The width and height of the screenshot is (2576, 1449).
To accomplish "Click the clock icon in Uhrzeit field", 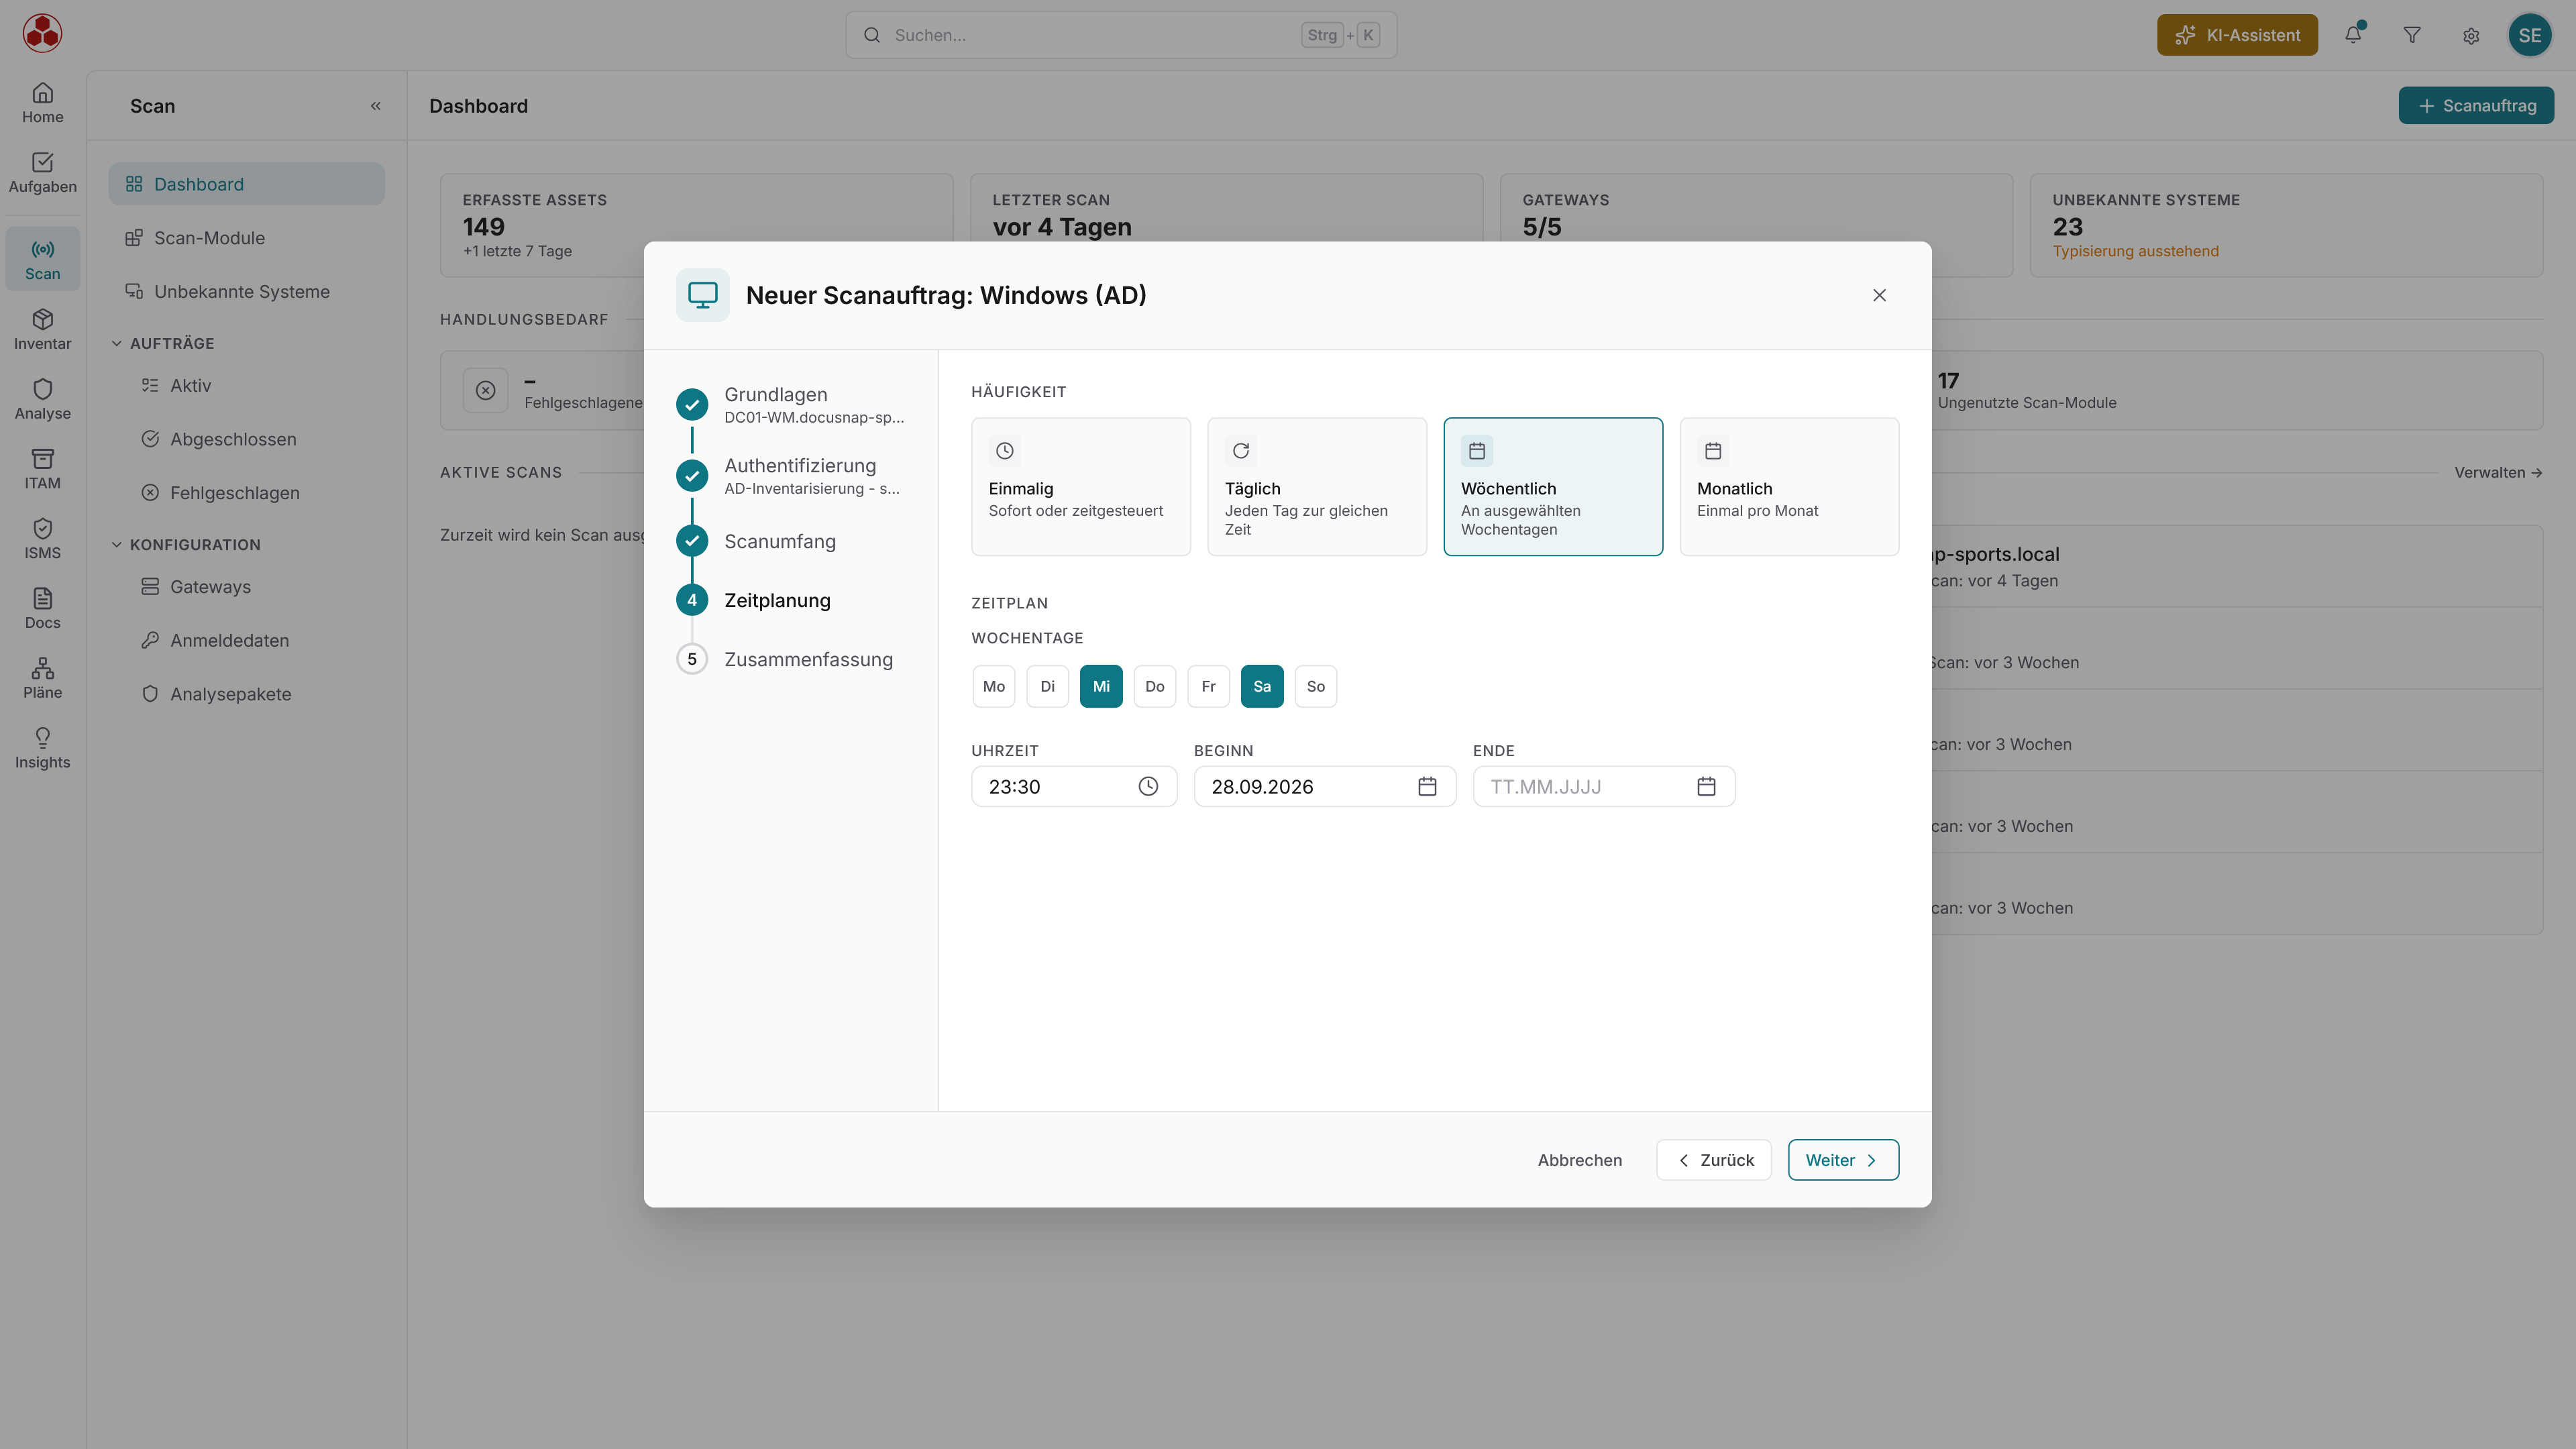I will [x=1148, y=786].
